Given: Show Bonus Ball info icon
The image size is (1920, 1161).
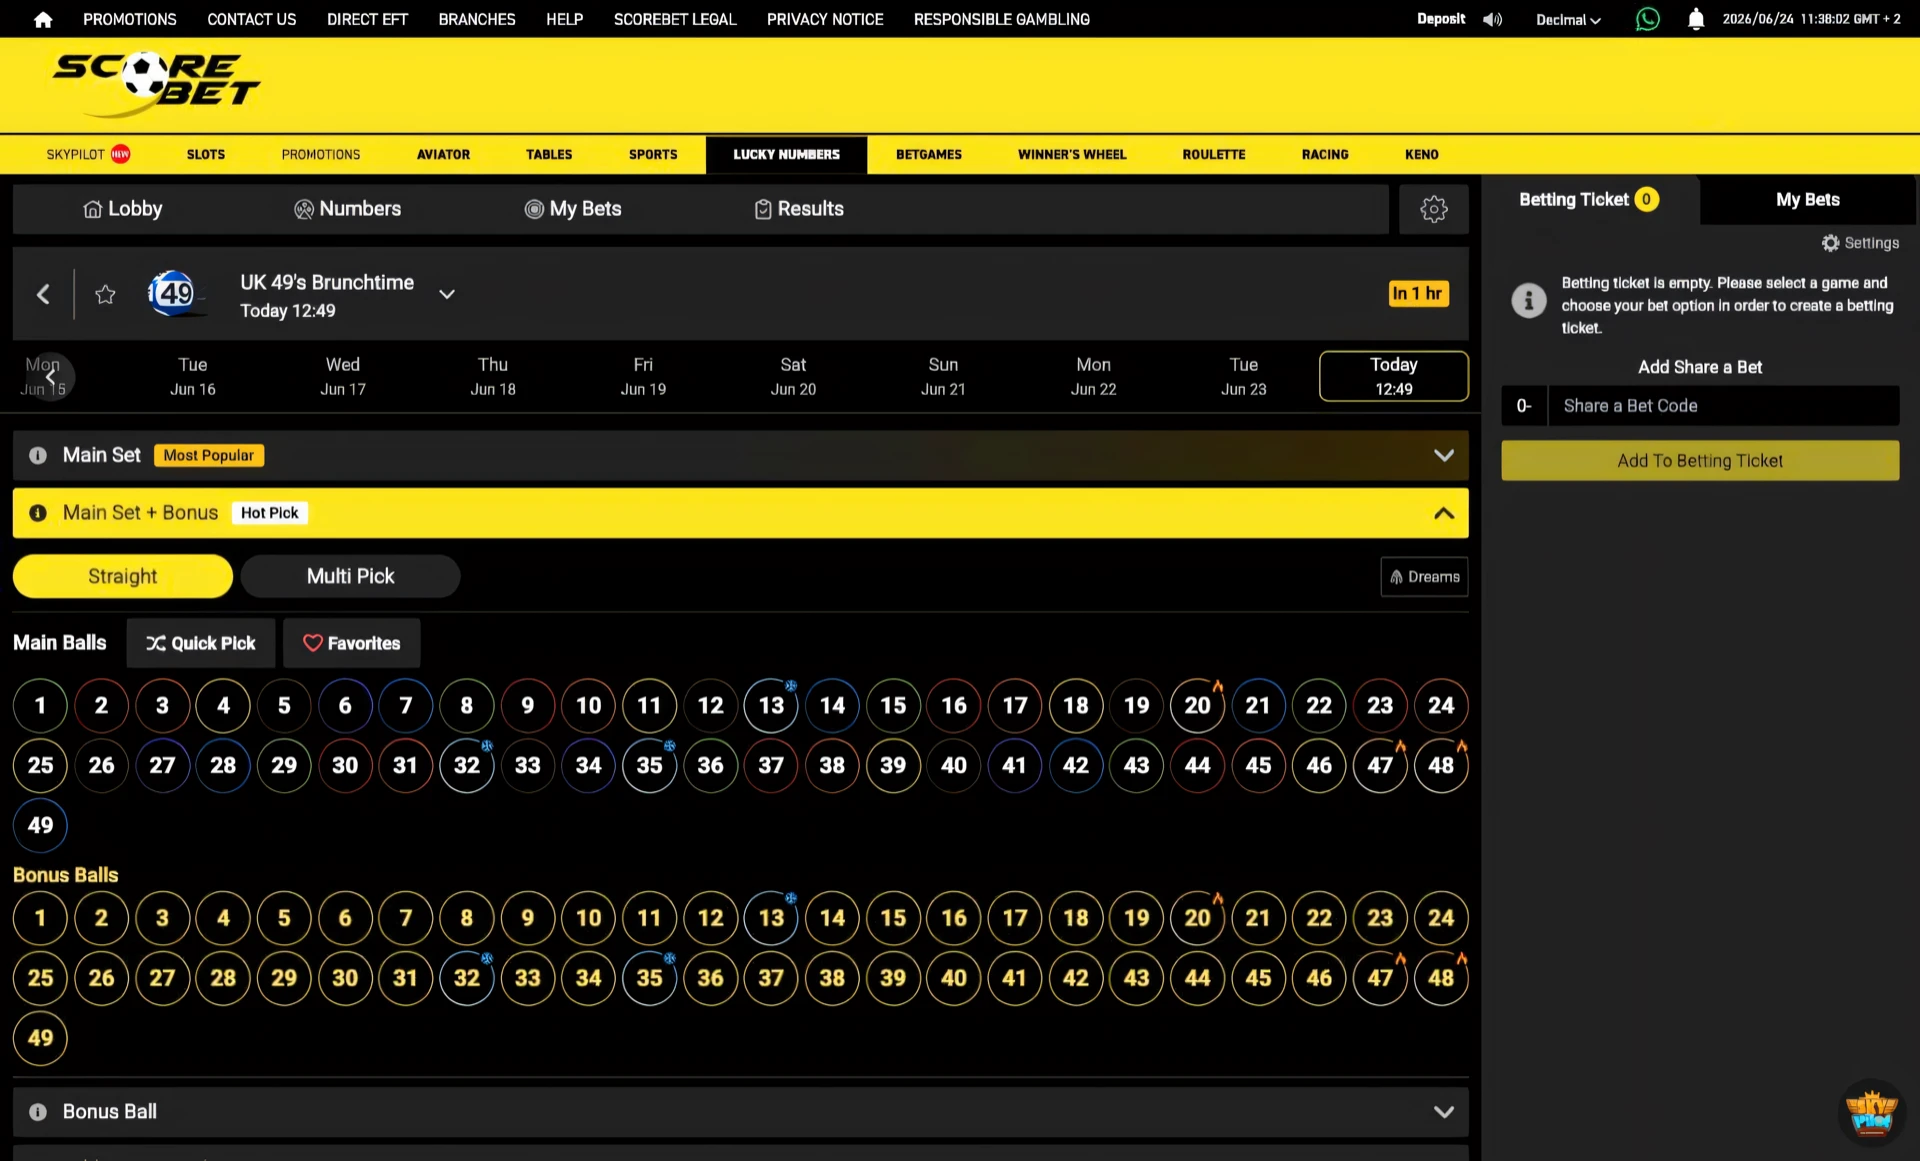Looking at the screenshot, I should (x=38, y=1112).
